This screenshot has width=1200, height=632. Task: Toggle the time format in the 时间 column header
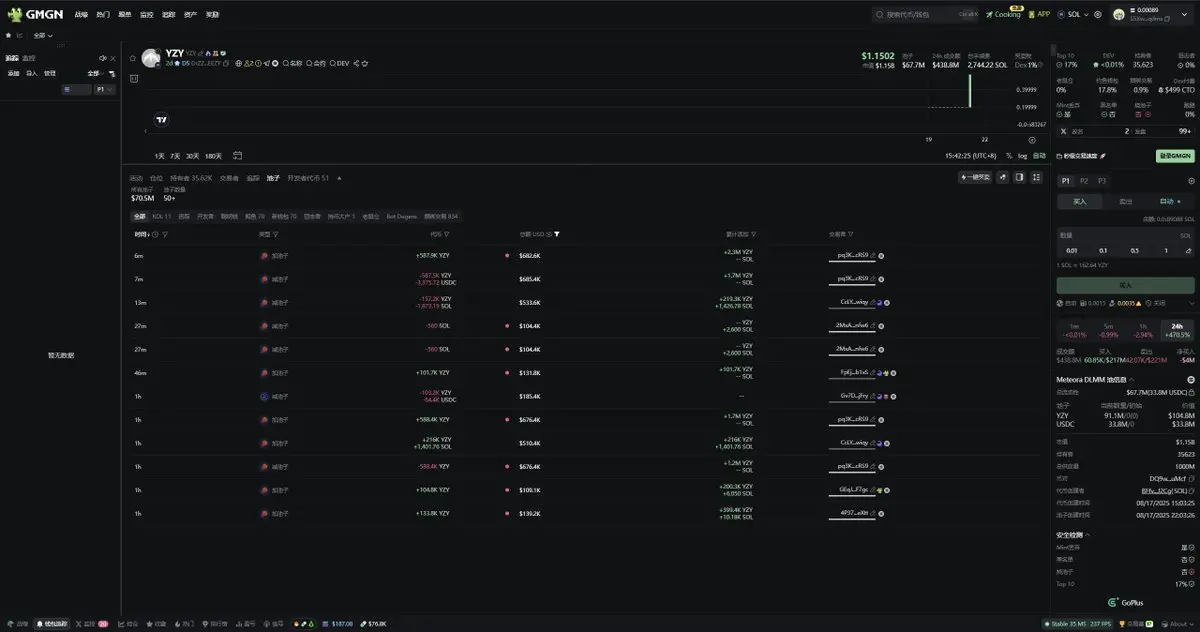[x=155, y=234]
